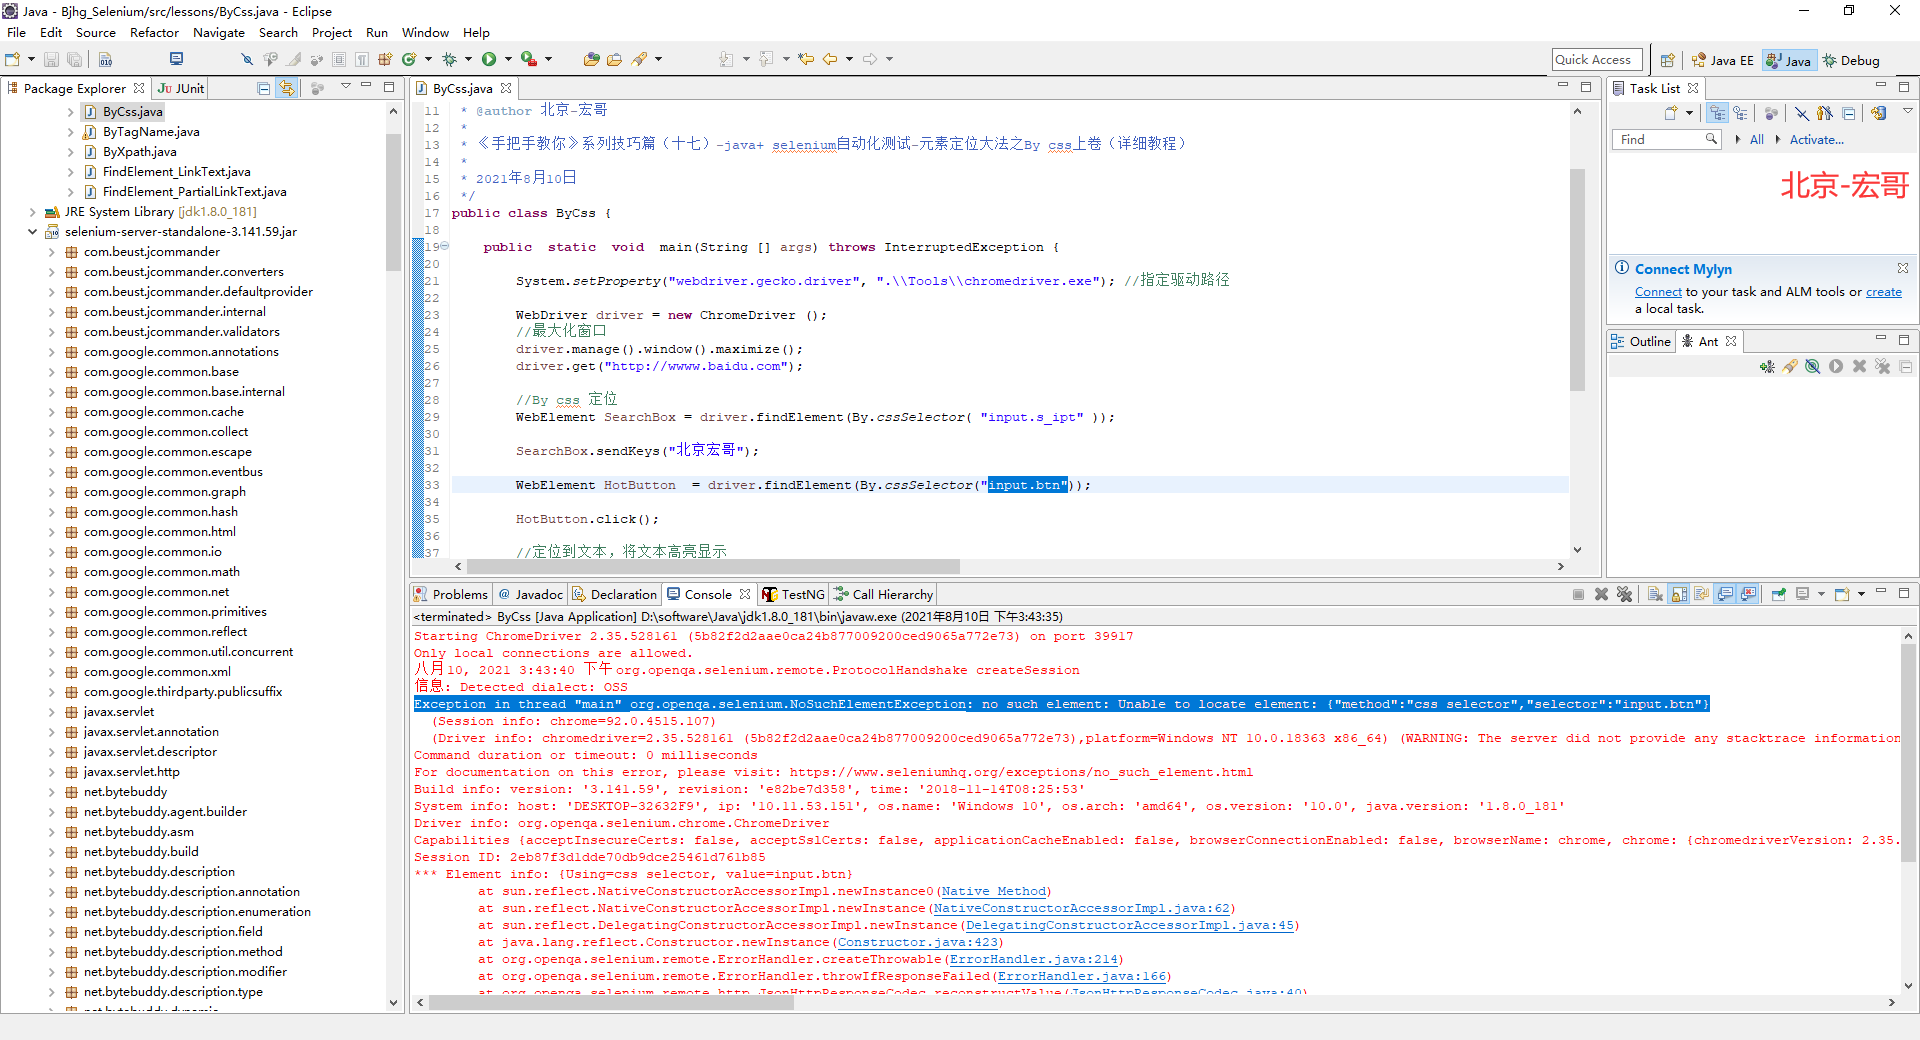Open the Project menu
Screen dimensions: 1920x1040
[x=331, y=33]
